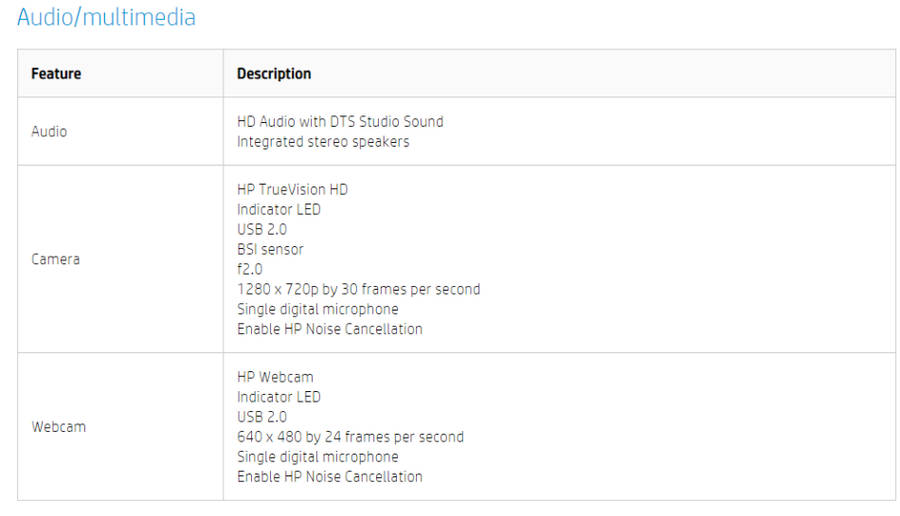Click the f2.0 aperture text
The width and height of the screenshot is (900, 516).
click(250, 269)
